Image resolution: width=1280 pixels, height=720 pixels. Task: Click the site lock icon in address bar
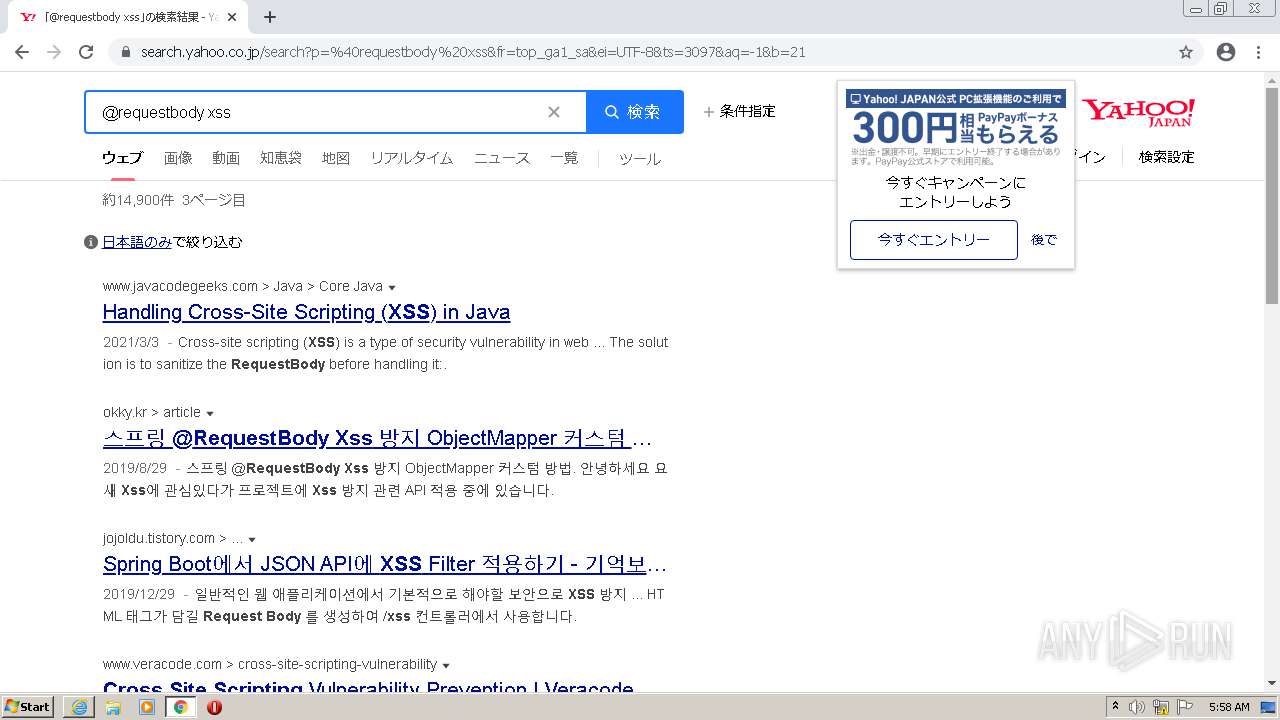(x=125, y=52)
